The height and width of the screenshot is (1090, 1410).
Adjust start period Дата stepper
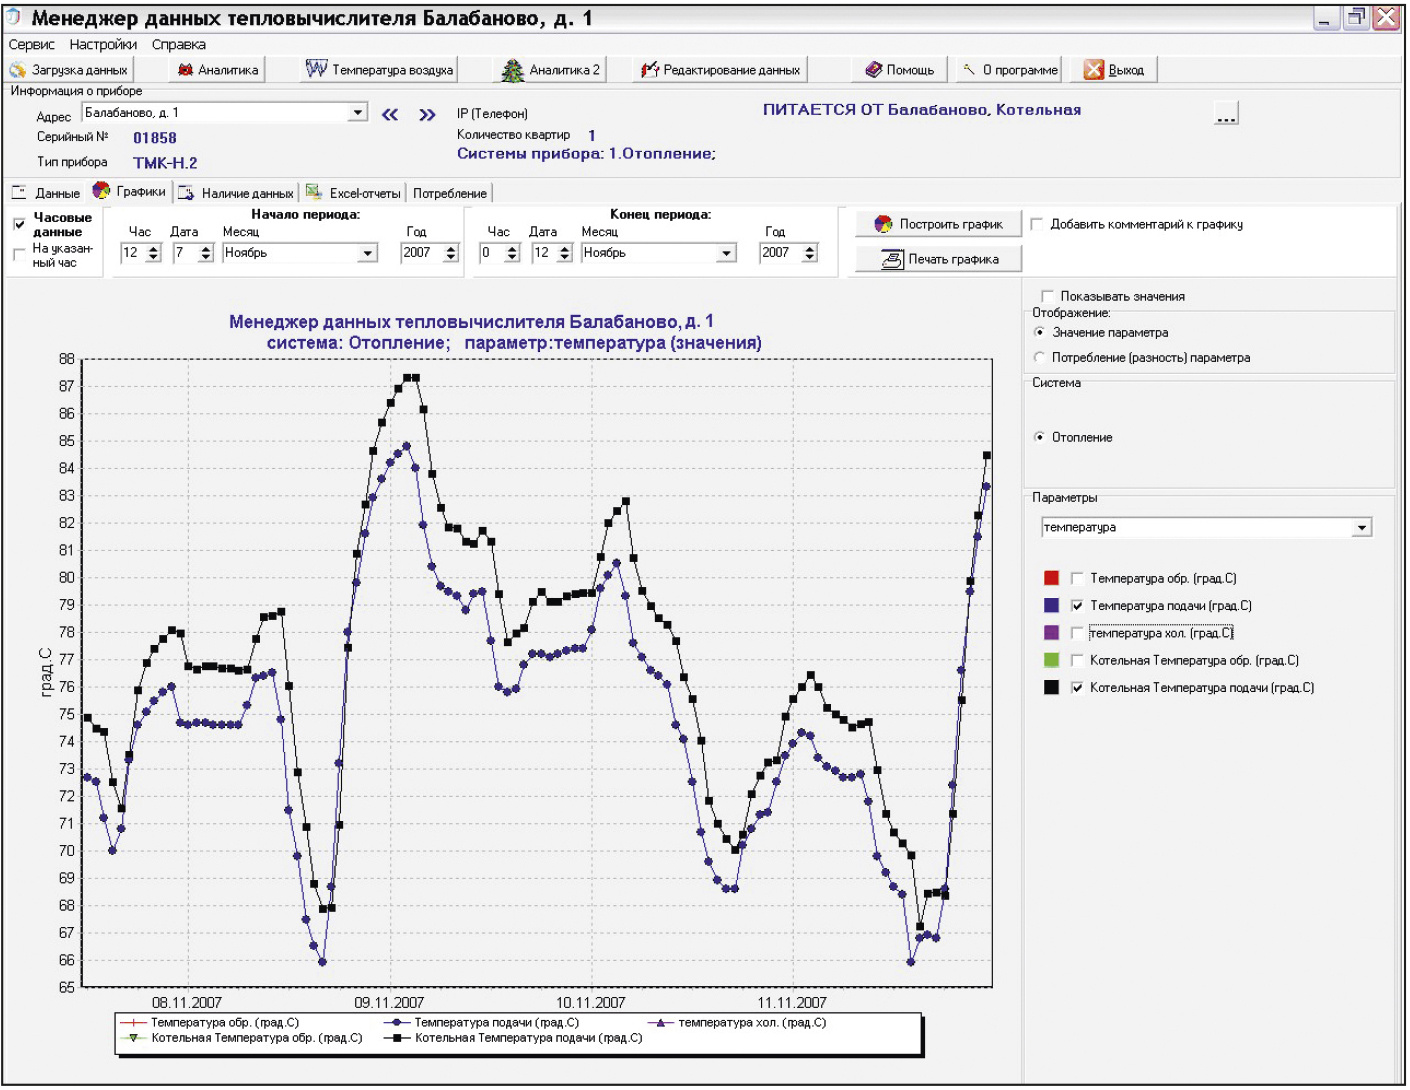click(x=206, y=253)
